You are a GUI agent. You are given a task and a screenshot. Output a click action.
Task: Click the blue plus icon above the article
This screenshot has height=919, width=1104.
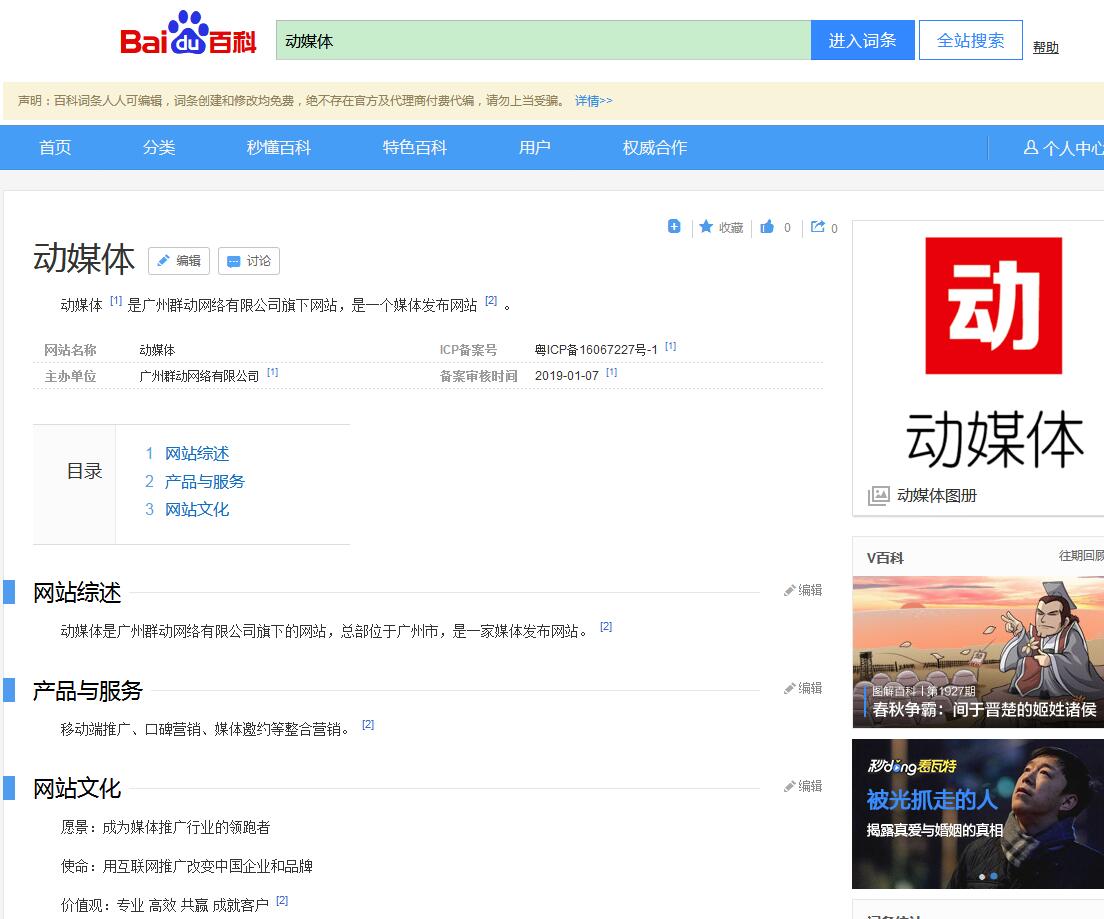(x=674, y=226)
